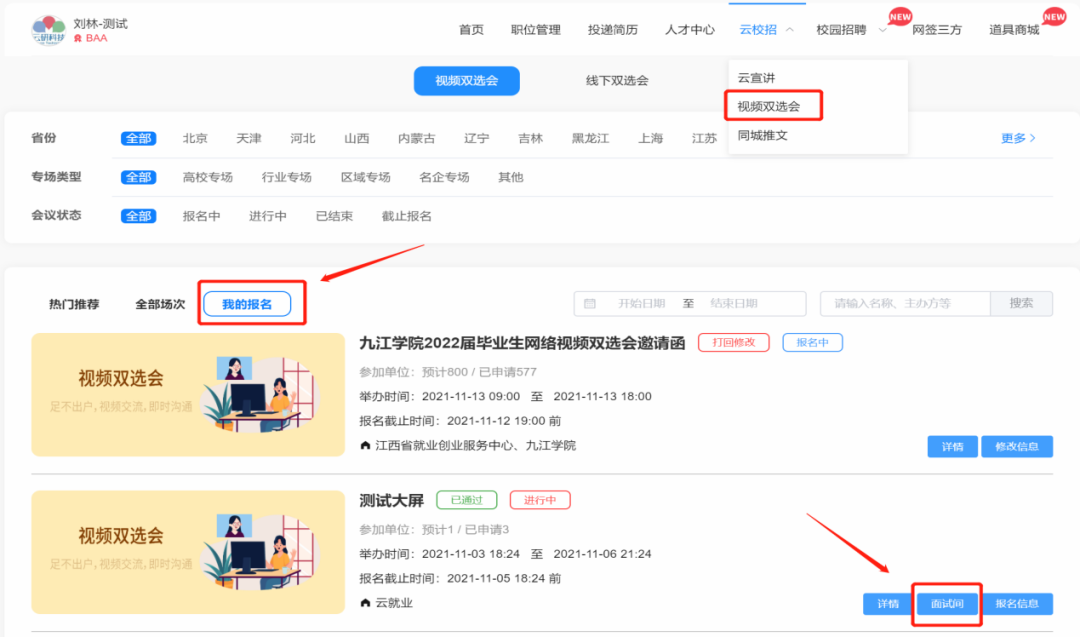
Task: Switch to the 我的报名 tab
Action: coord(247,304)
